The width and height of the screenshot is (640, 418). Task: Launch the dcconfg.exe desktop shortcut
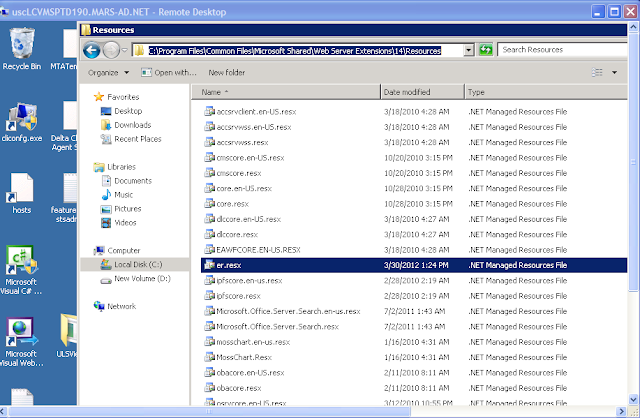(x=22, y=122)
